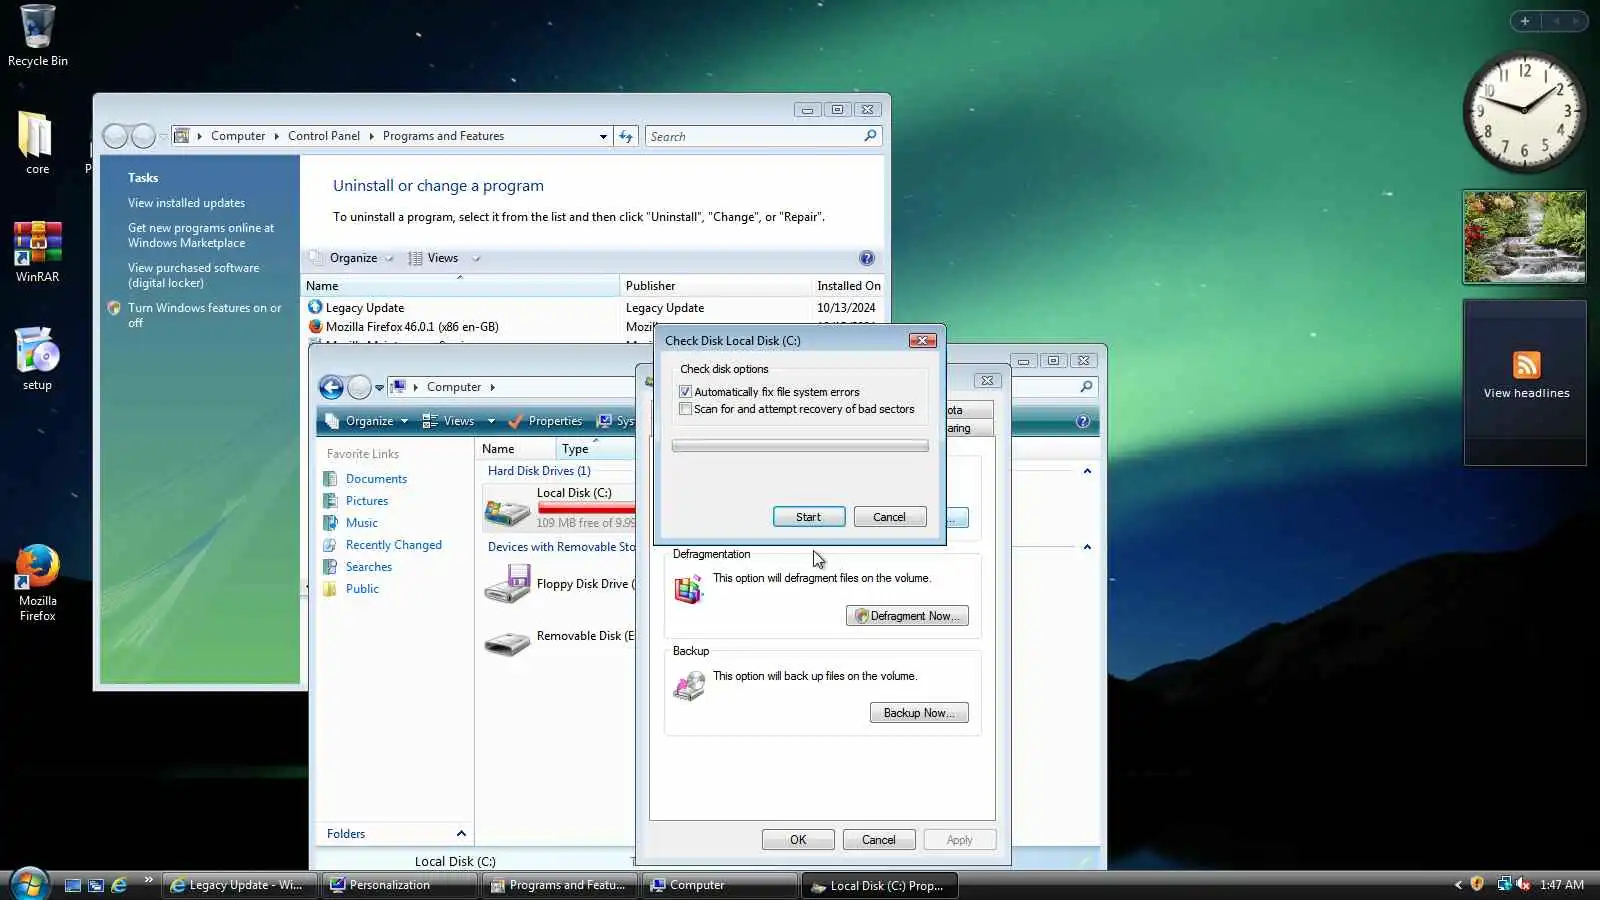Cancel the Check Disk dialog
1600x900 pixels.
tap(889, 517)
